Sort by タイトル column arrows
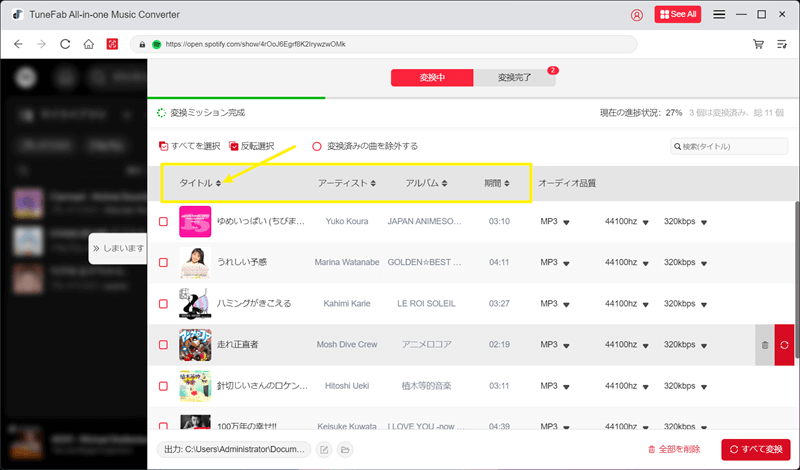This screenshot has height=470, width=800. click(x=218, y=183)
